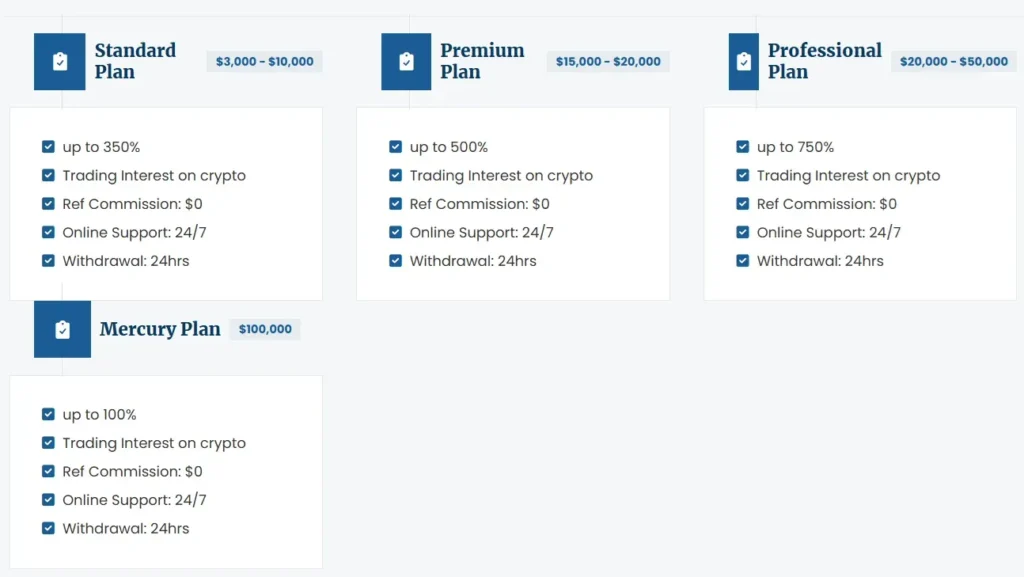Click the 'Mercury Plan' title text
This screenshot has width=1024, height=577.
pyautogui.click(x=160, y=329)
